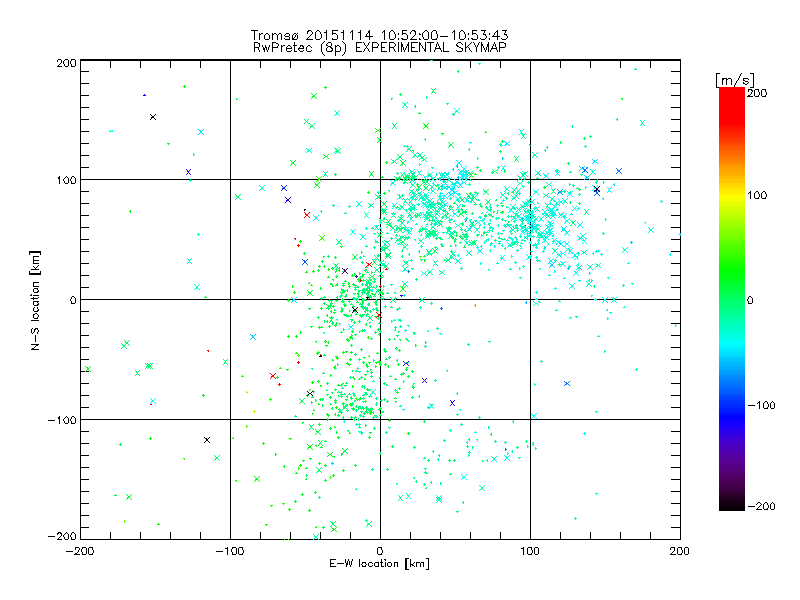The height and width of the screenshot is (600, 800).
Task: Click the colorbar tick label -200
Action: 761,506
